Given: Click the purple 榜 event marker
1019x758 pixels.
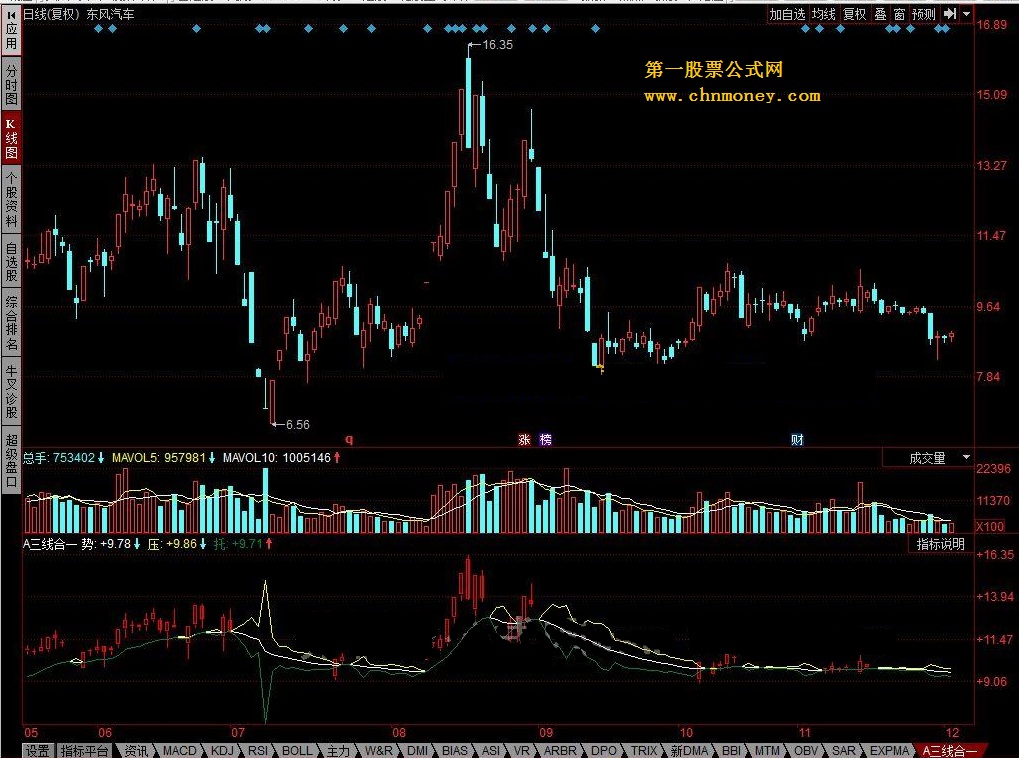Looking at the screenshot, I should click(x=546, y=439).
